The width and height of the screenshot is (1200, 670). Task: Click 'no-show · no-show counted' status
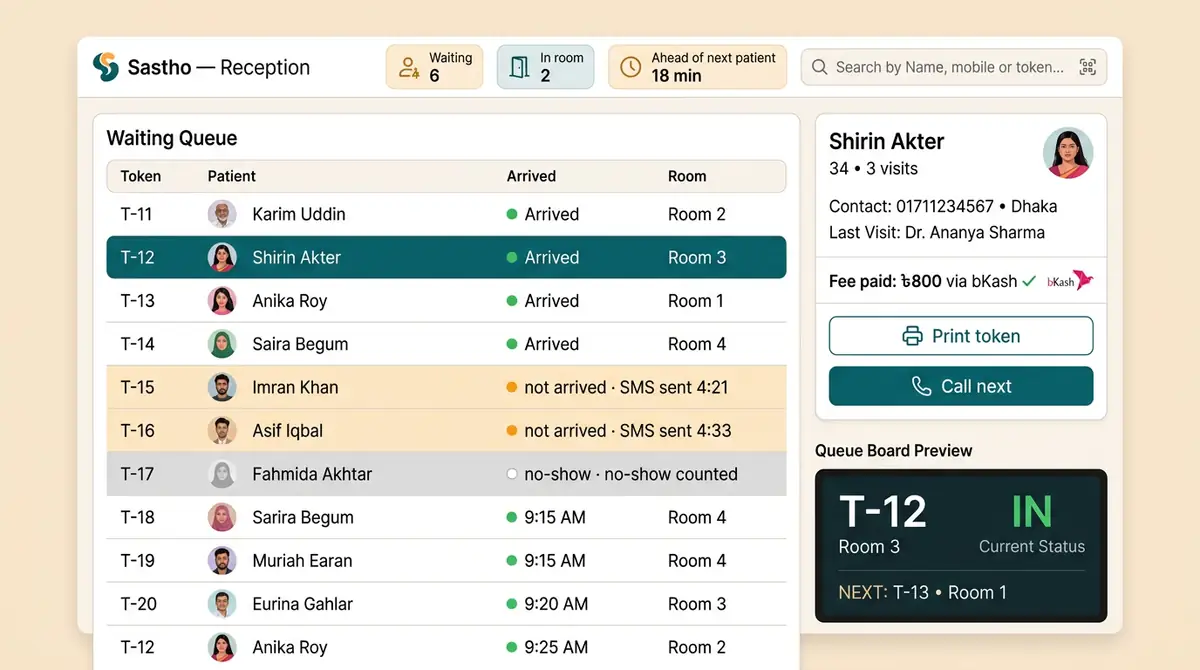pos(631,474)
